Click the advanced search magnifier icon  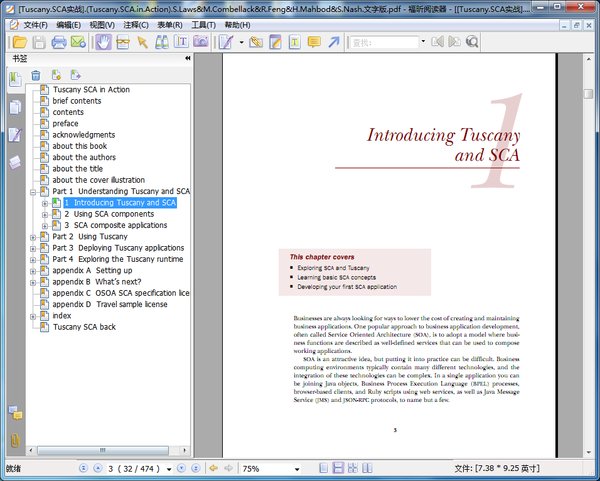click(472, 41)
